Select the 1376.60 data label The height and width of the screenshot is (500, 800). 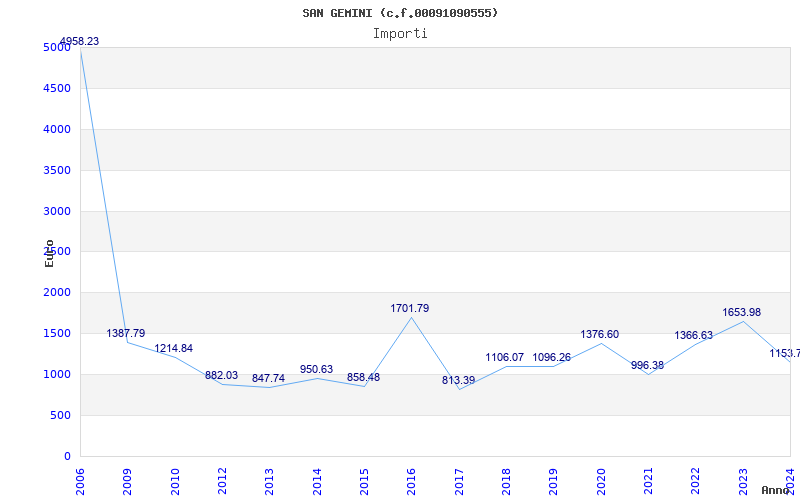point(599,334)
